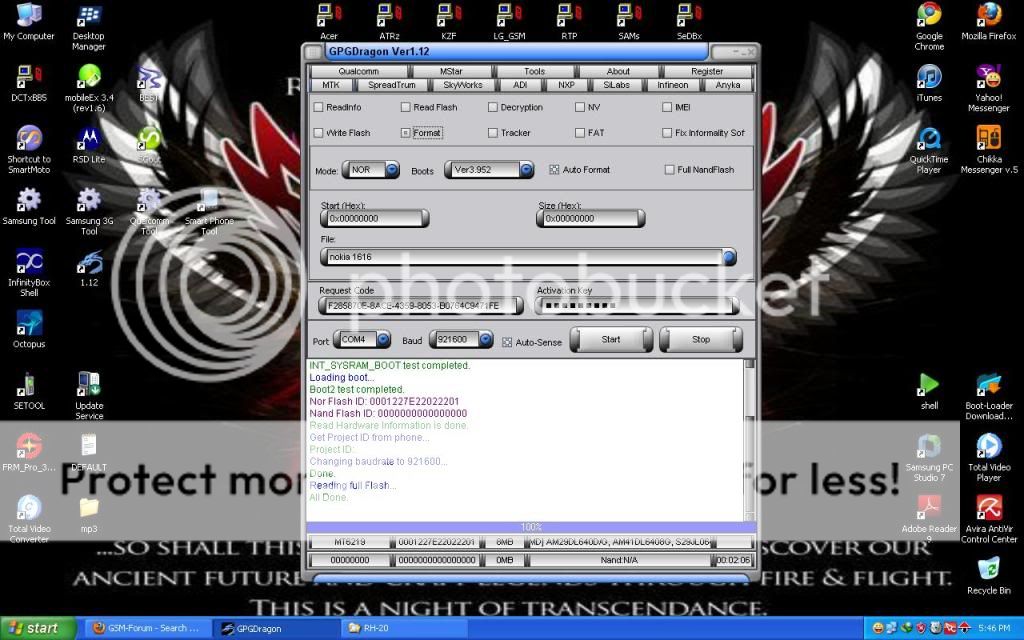This screenshot has width=1024, height=640.
Task: Check the Full NandFlash option
Action: point(669,170)
